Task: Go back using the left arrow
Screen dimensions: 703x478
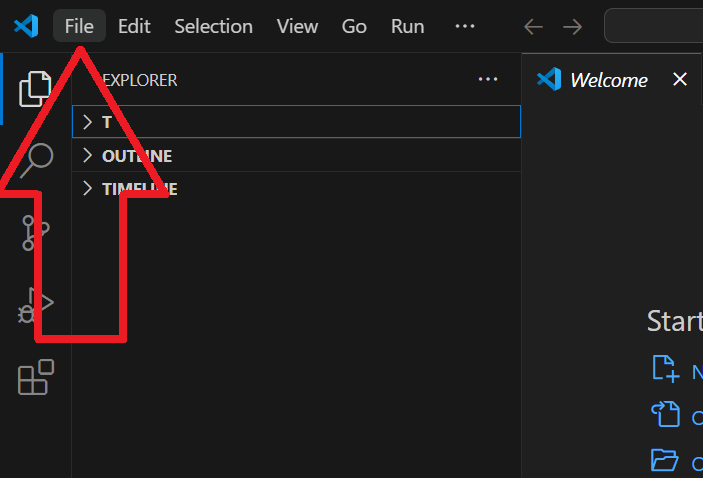Action: pos(534,27)
